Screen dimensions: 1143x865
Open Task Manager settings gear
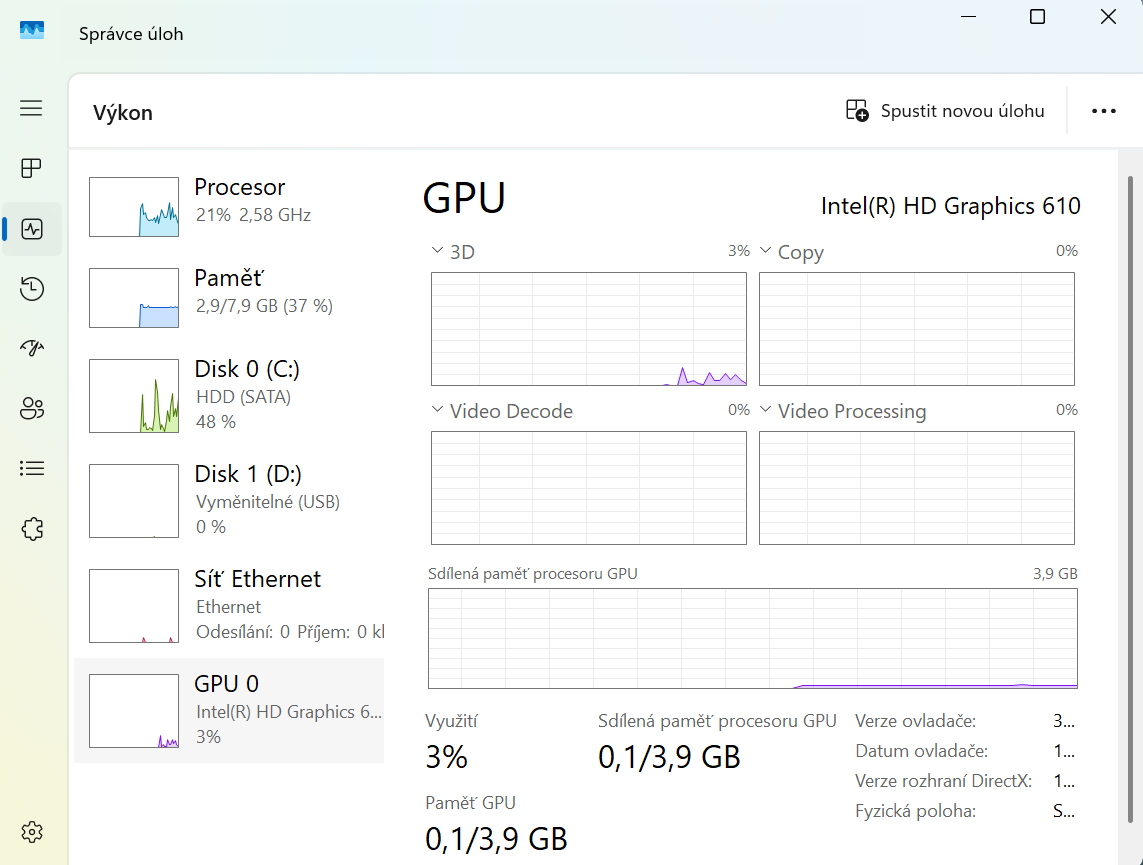point(31,831)
